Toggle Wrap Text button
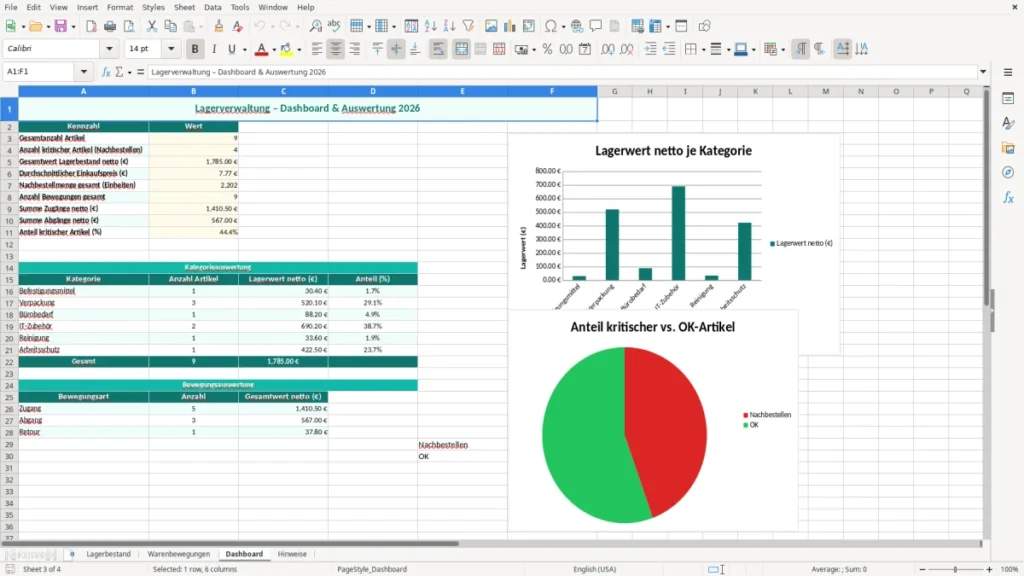 point(438,49)
